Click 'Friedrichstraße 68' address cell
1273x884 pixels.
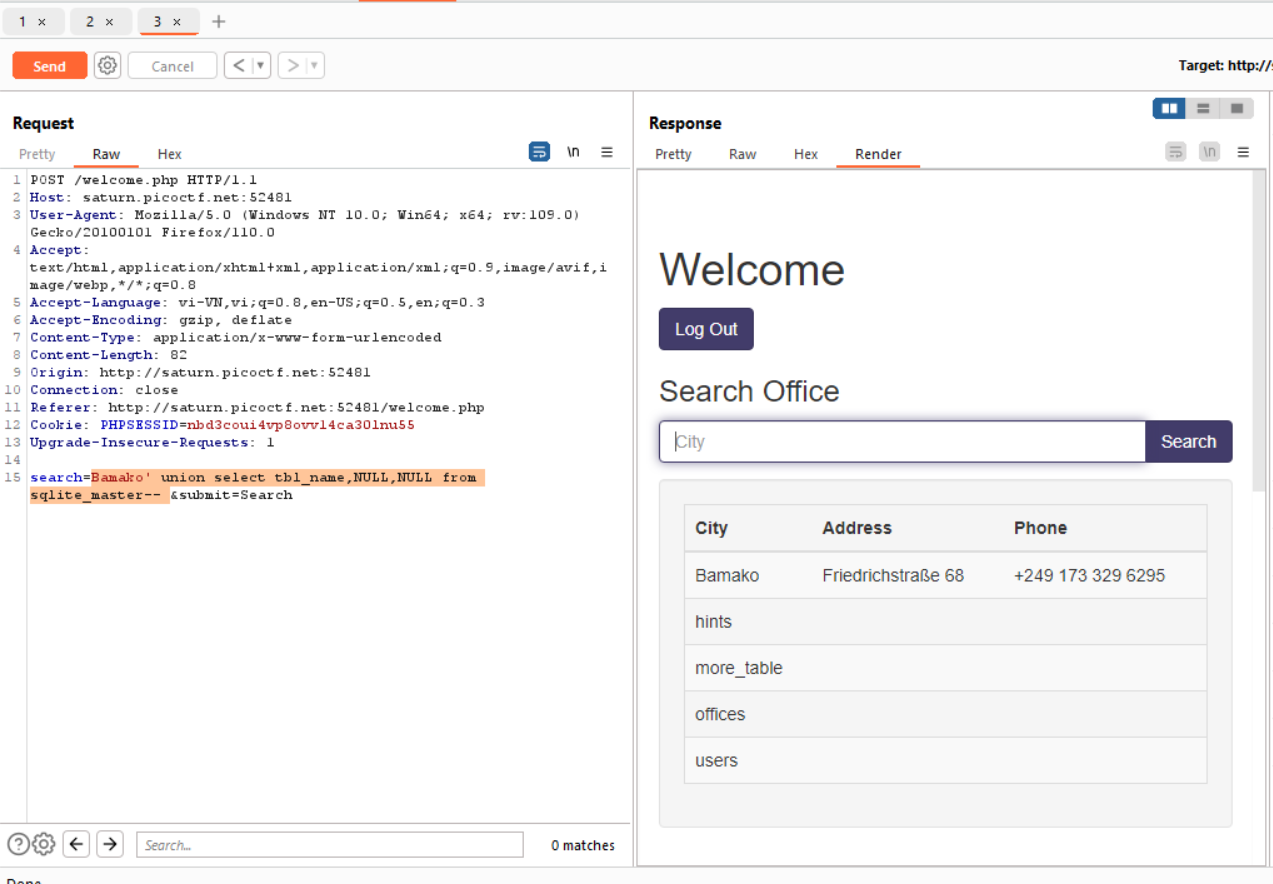pos(893,575)
